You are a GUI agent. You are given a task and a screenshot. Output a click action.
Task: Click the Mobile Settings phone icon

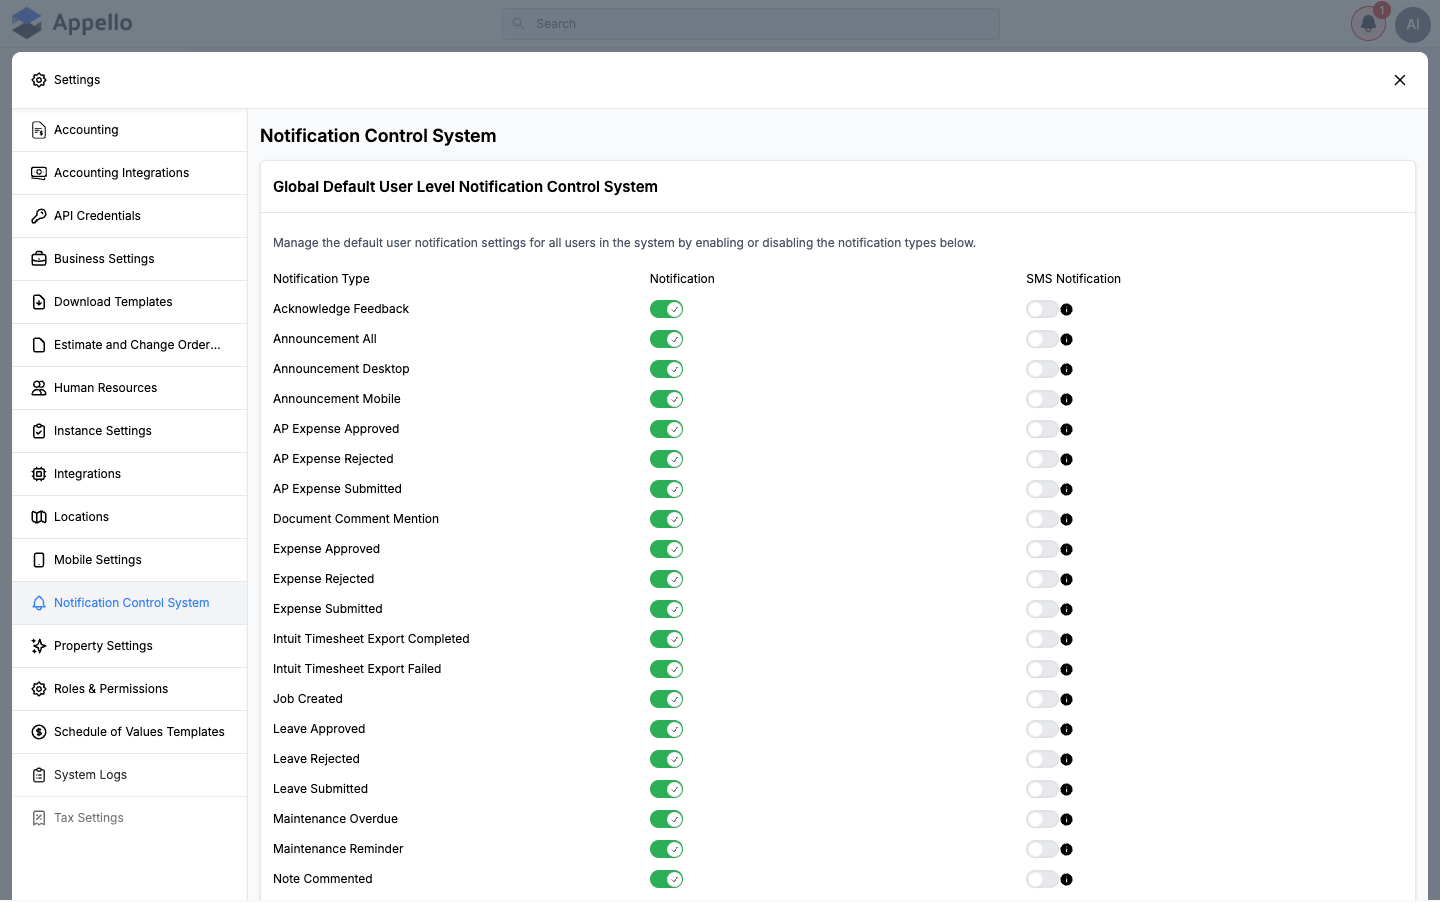tap(39, 560)
